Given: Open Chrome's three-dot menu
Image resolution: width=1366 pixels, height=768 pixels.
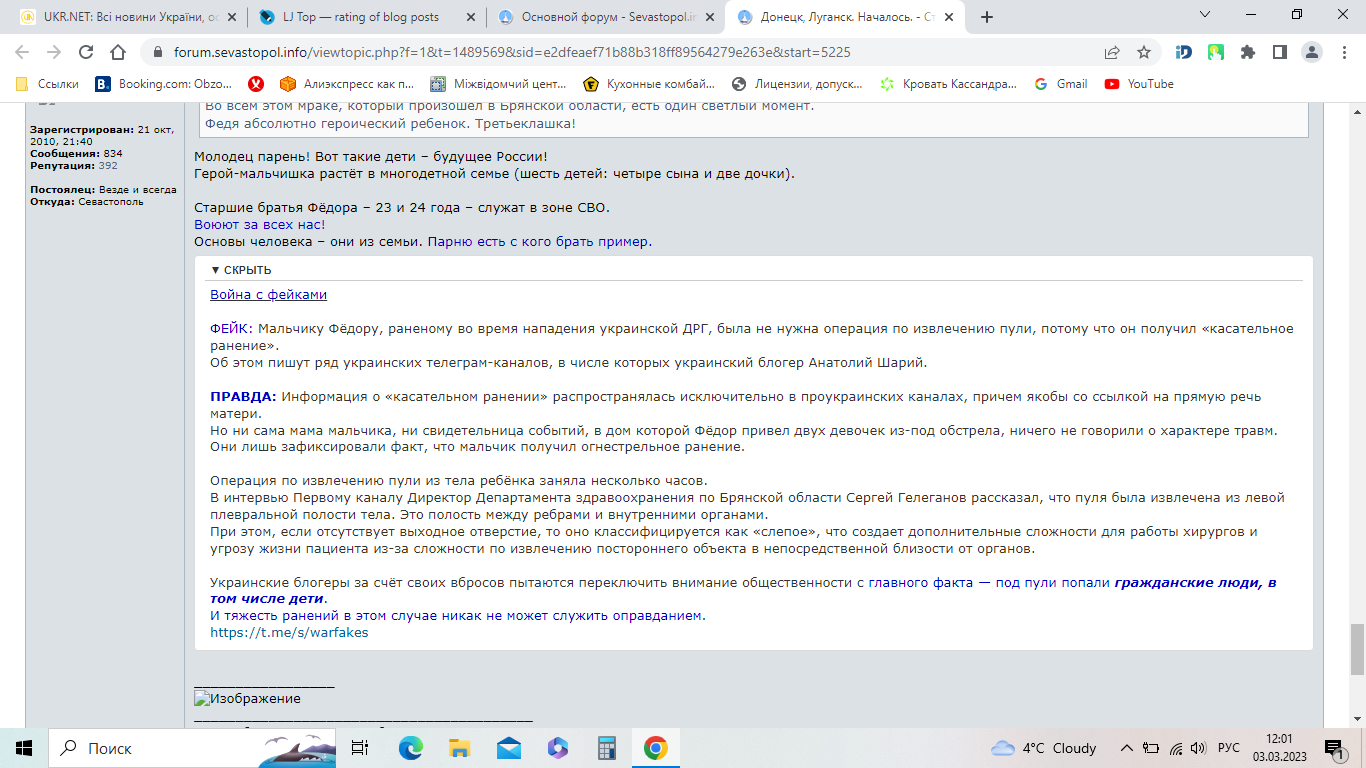Looking at the screenshot, I should click(1343, 52).
